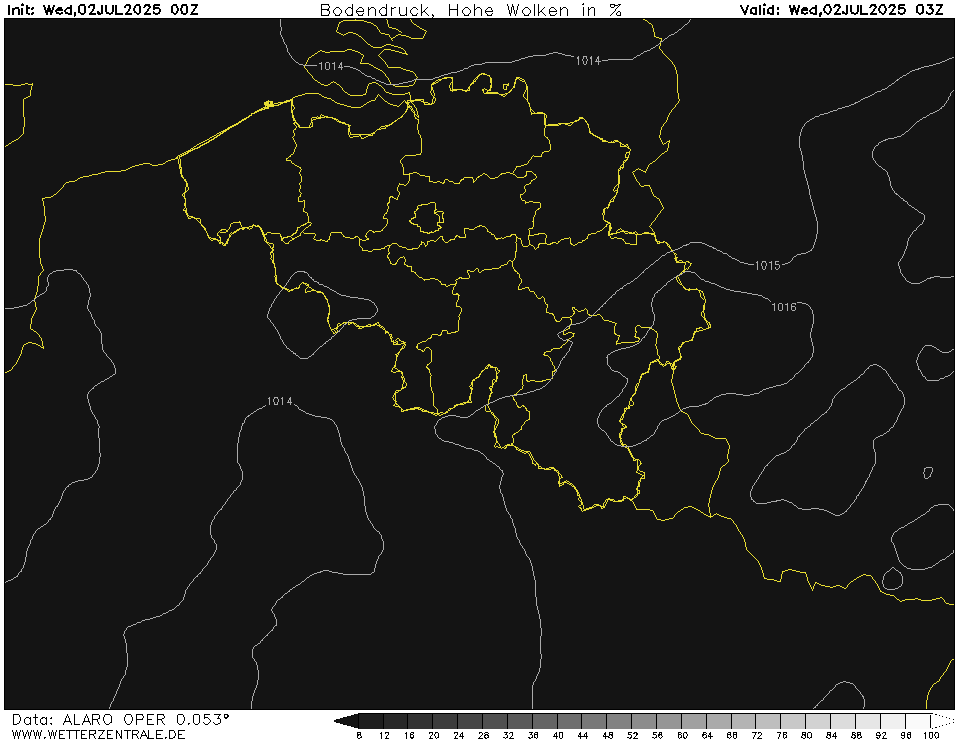Select the legend swatch between 8 and 12
This screenshot has height=741, width=959.
point(371,721)
